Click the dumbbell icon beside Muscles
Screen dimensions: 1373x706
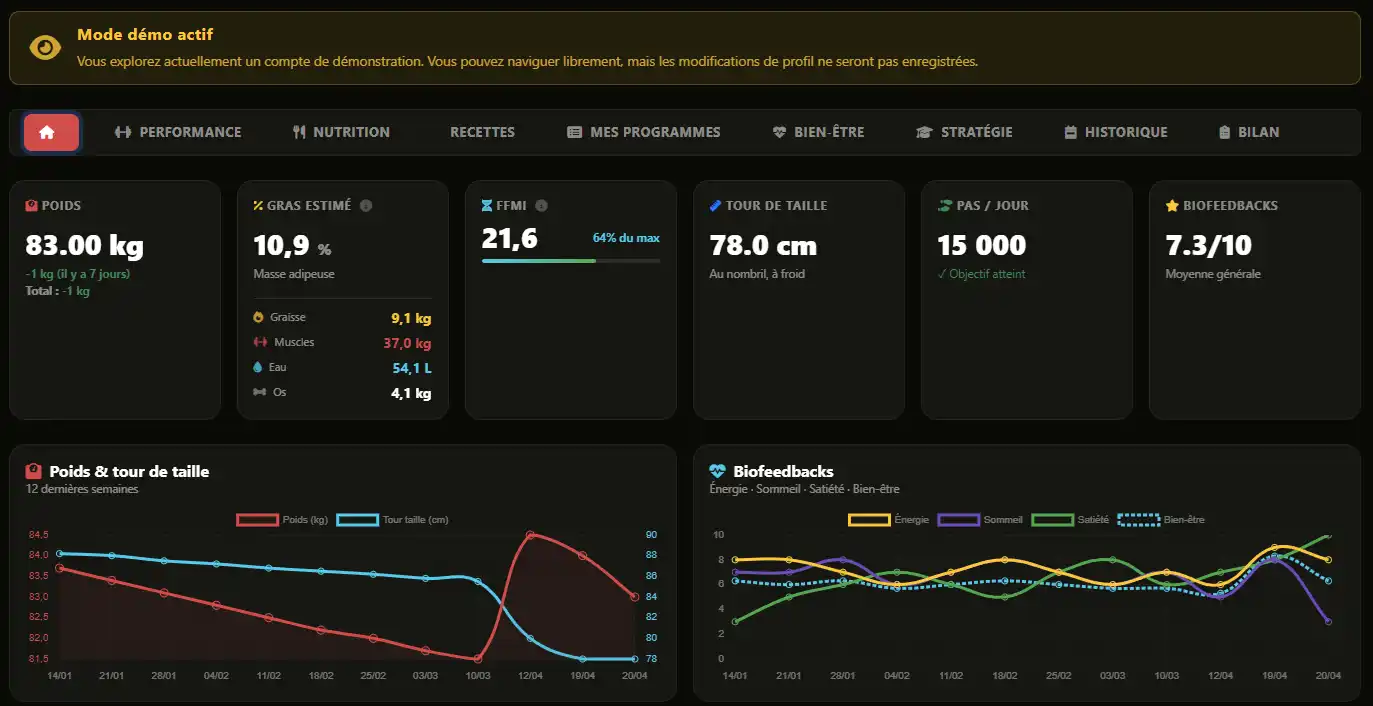pos(259,342)
